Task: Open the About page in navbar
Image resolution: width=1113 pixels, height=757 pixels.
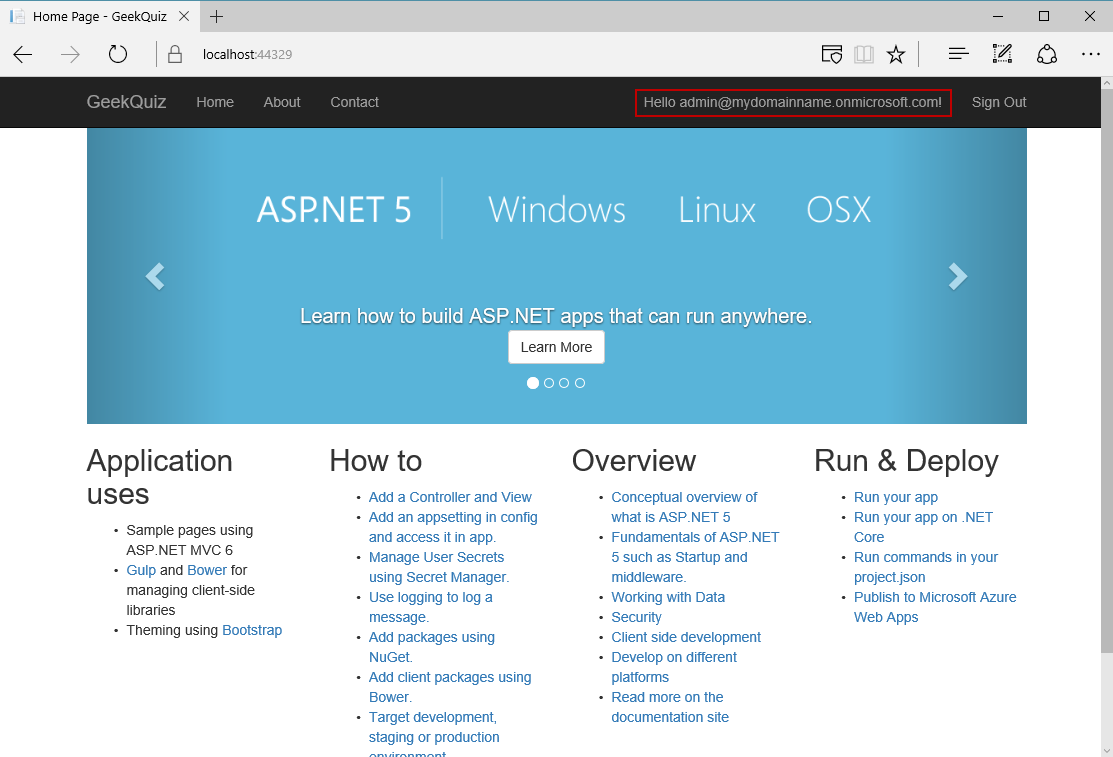Action: coord(282,102)
